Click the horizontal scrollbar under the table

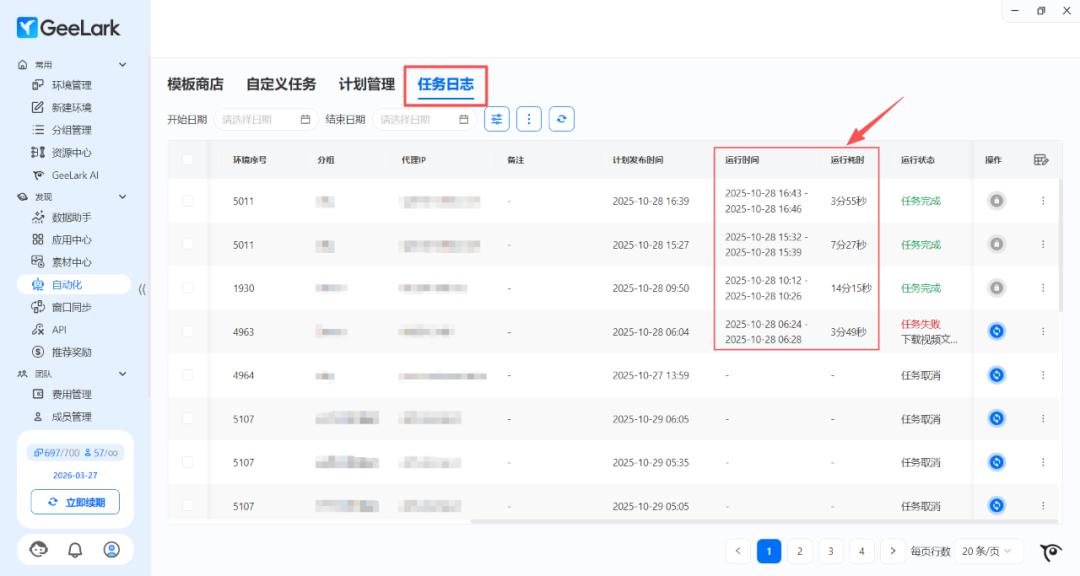click(765, 522)
